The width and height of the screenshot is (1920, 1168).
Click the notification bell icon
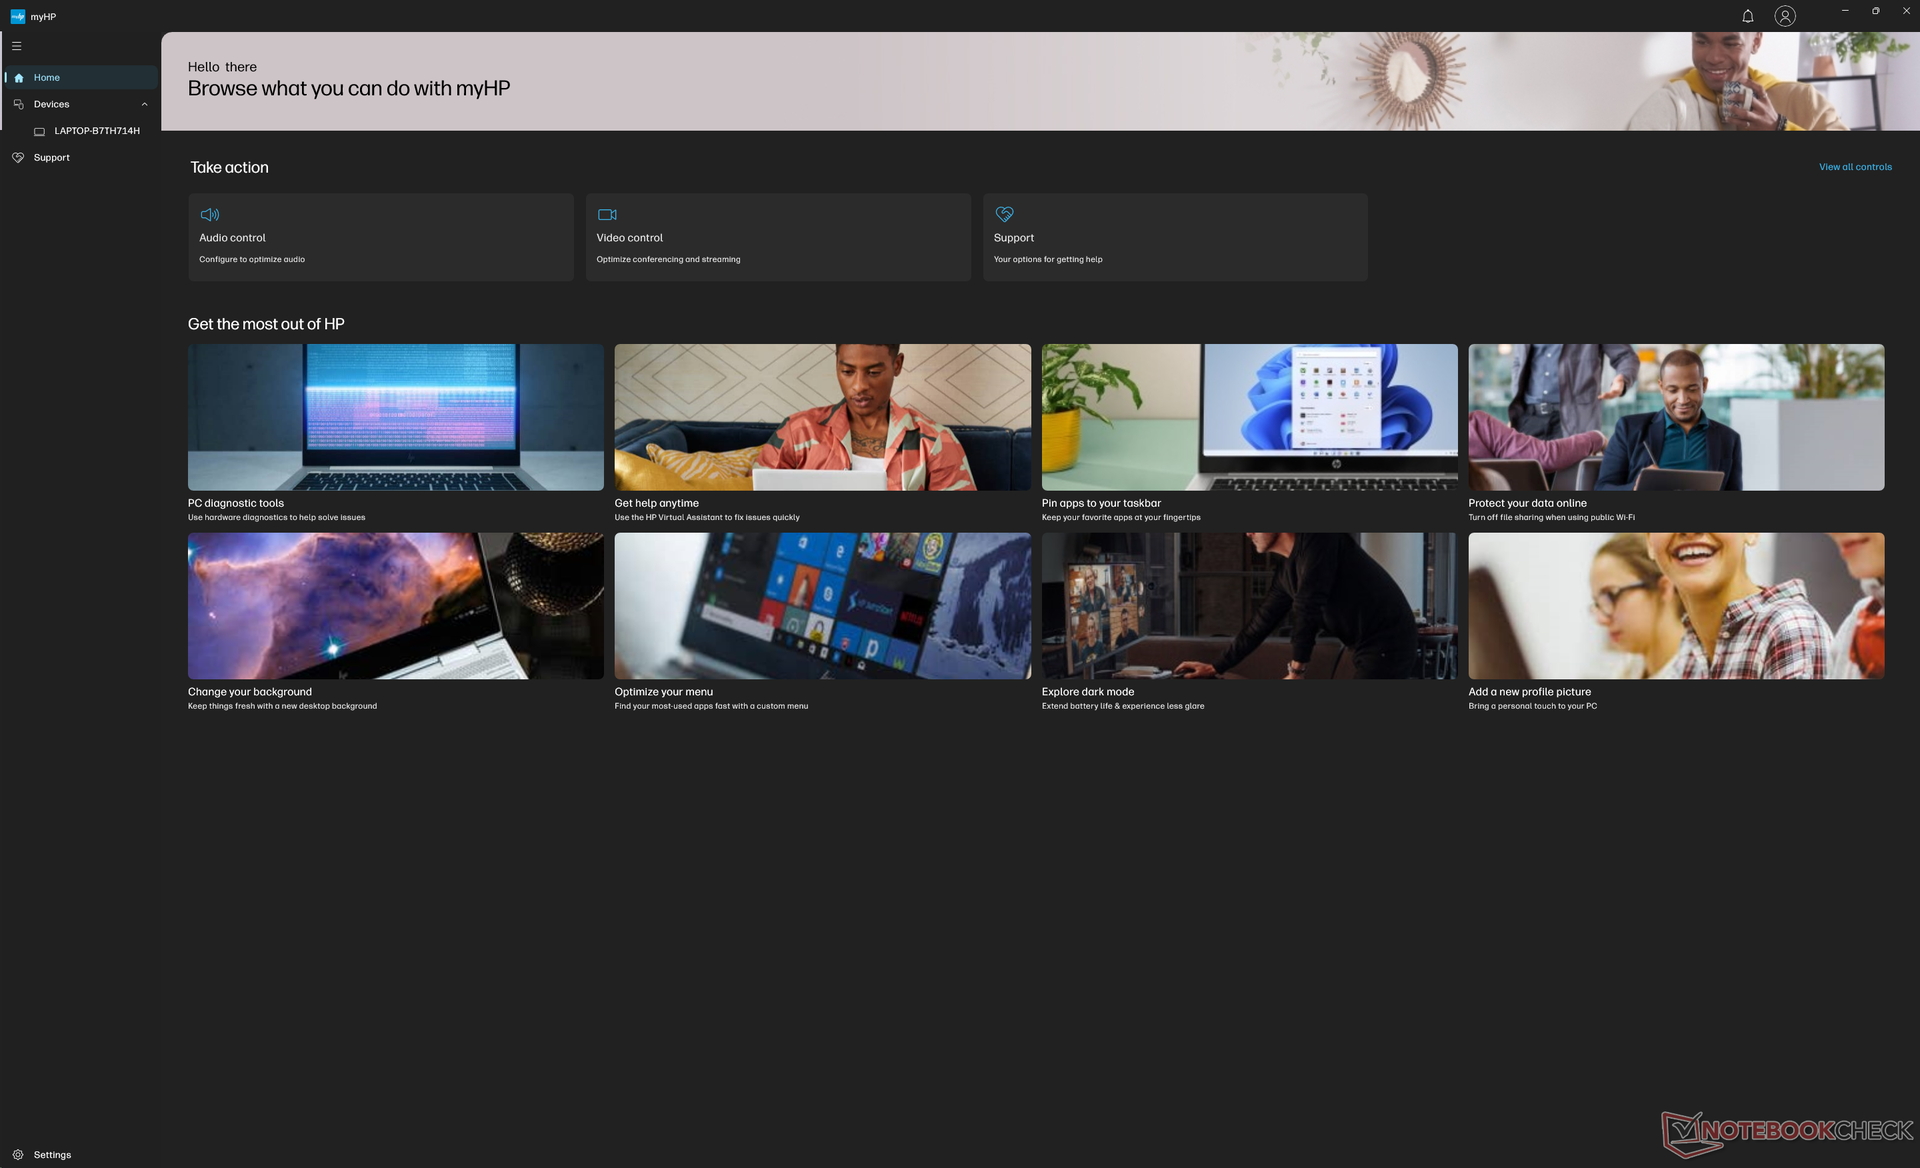tap(1747, 16)
